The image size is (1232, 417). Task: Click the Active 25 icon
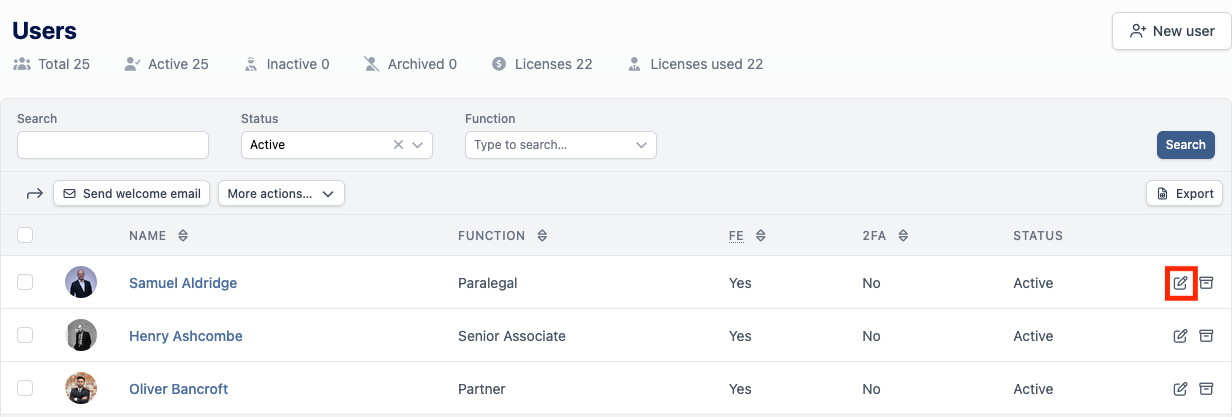[x=132, y=64]
